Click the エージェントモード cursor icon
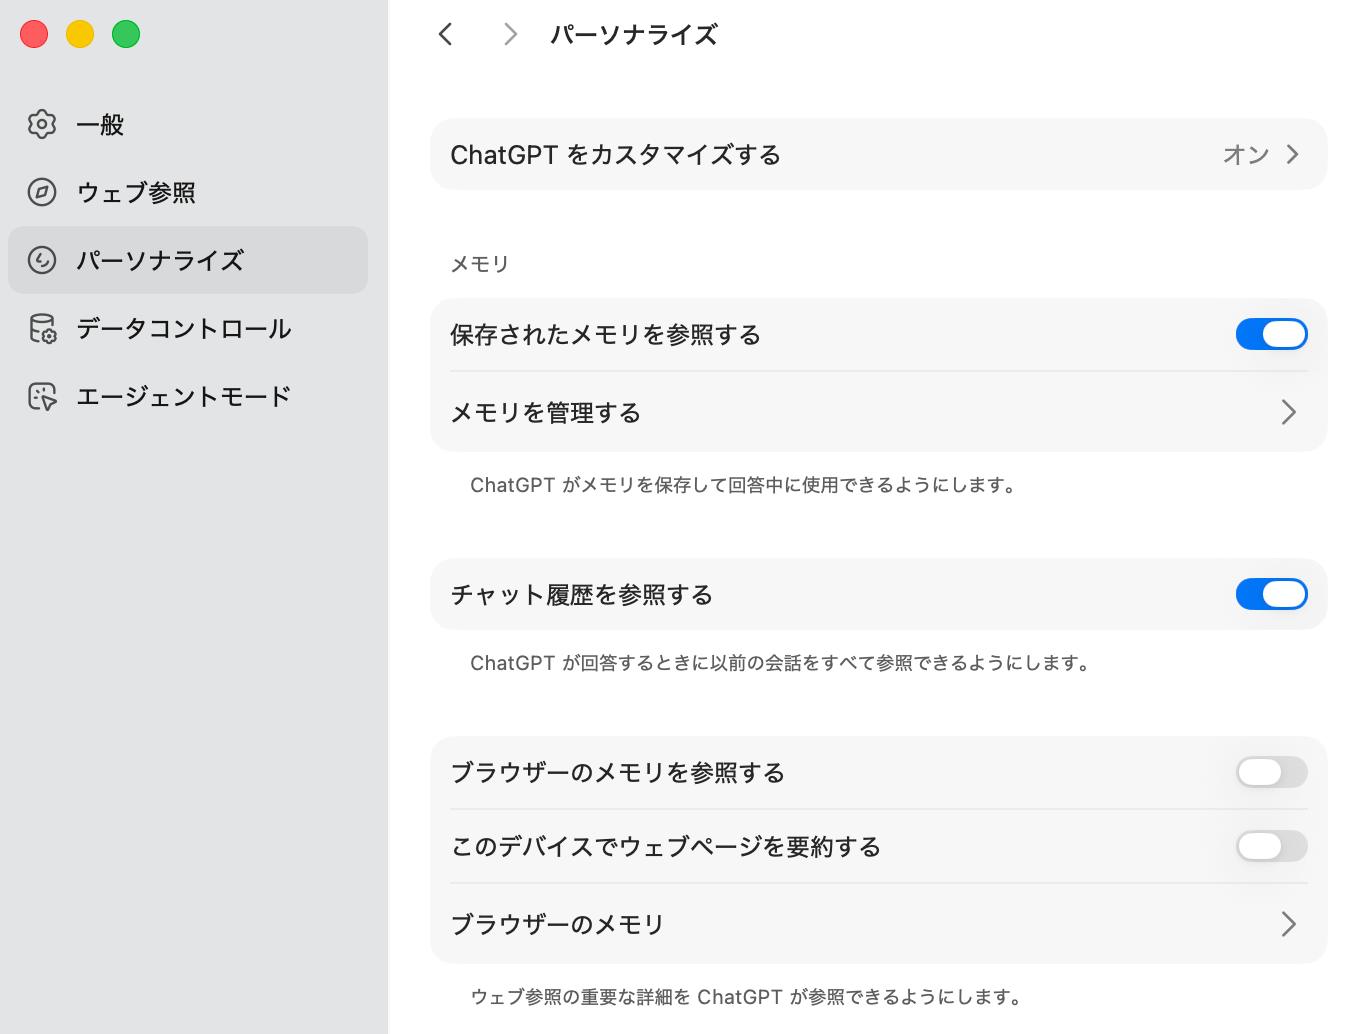The width and height of the screenshot is (1350, 1034). [42, 397]
